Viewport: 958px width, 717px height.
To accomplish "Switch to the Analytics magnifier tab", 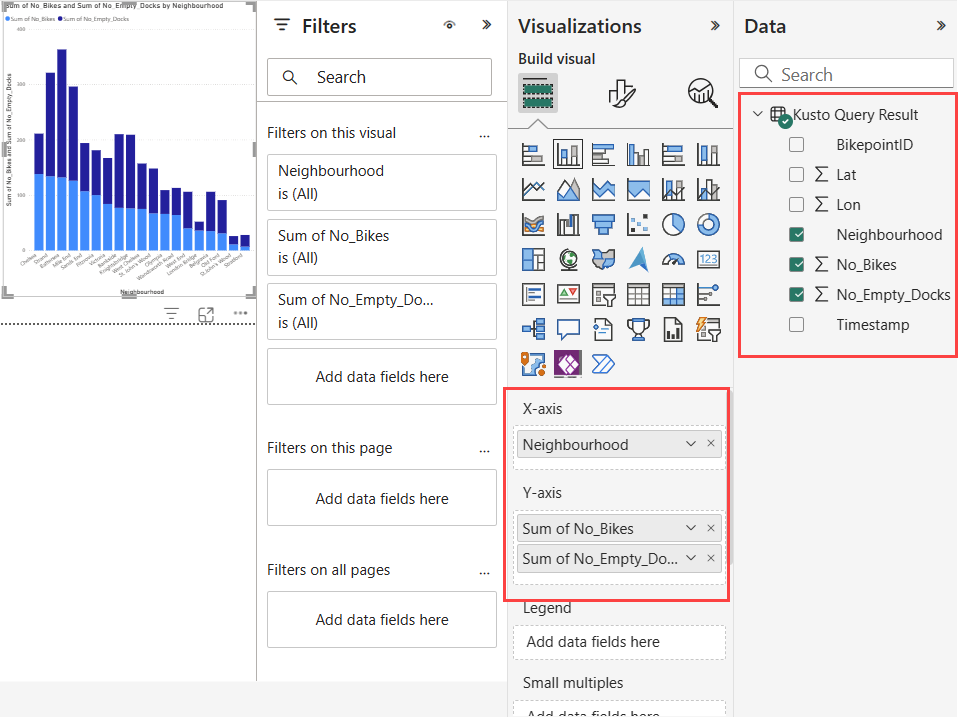I will point(703,93).
